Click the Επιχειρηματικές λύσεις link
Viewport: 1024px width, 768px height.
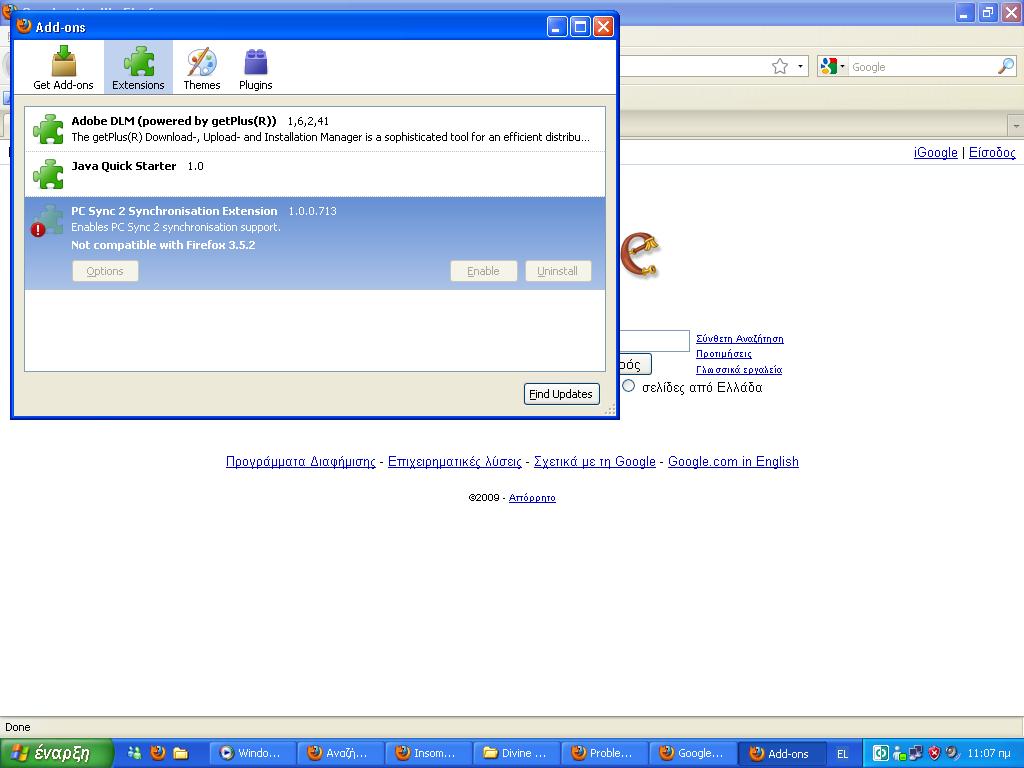[455, 462]
